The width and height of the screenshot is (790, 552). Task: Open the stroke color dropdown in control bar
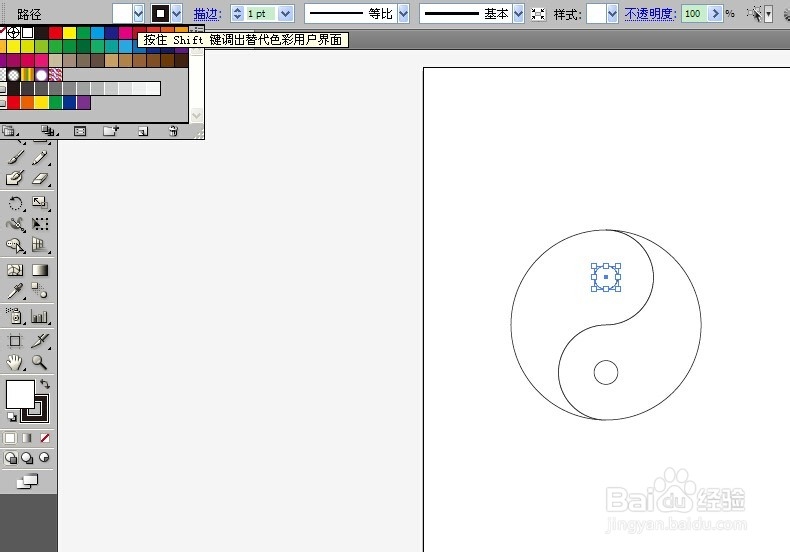pyautogui.click(x=176, y=14)
